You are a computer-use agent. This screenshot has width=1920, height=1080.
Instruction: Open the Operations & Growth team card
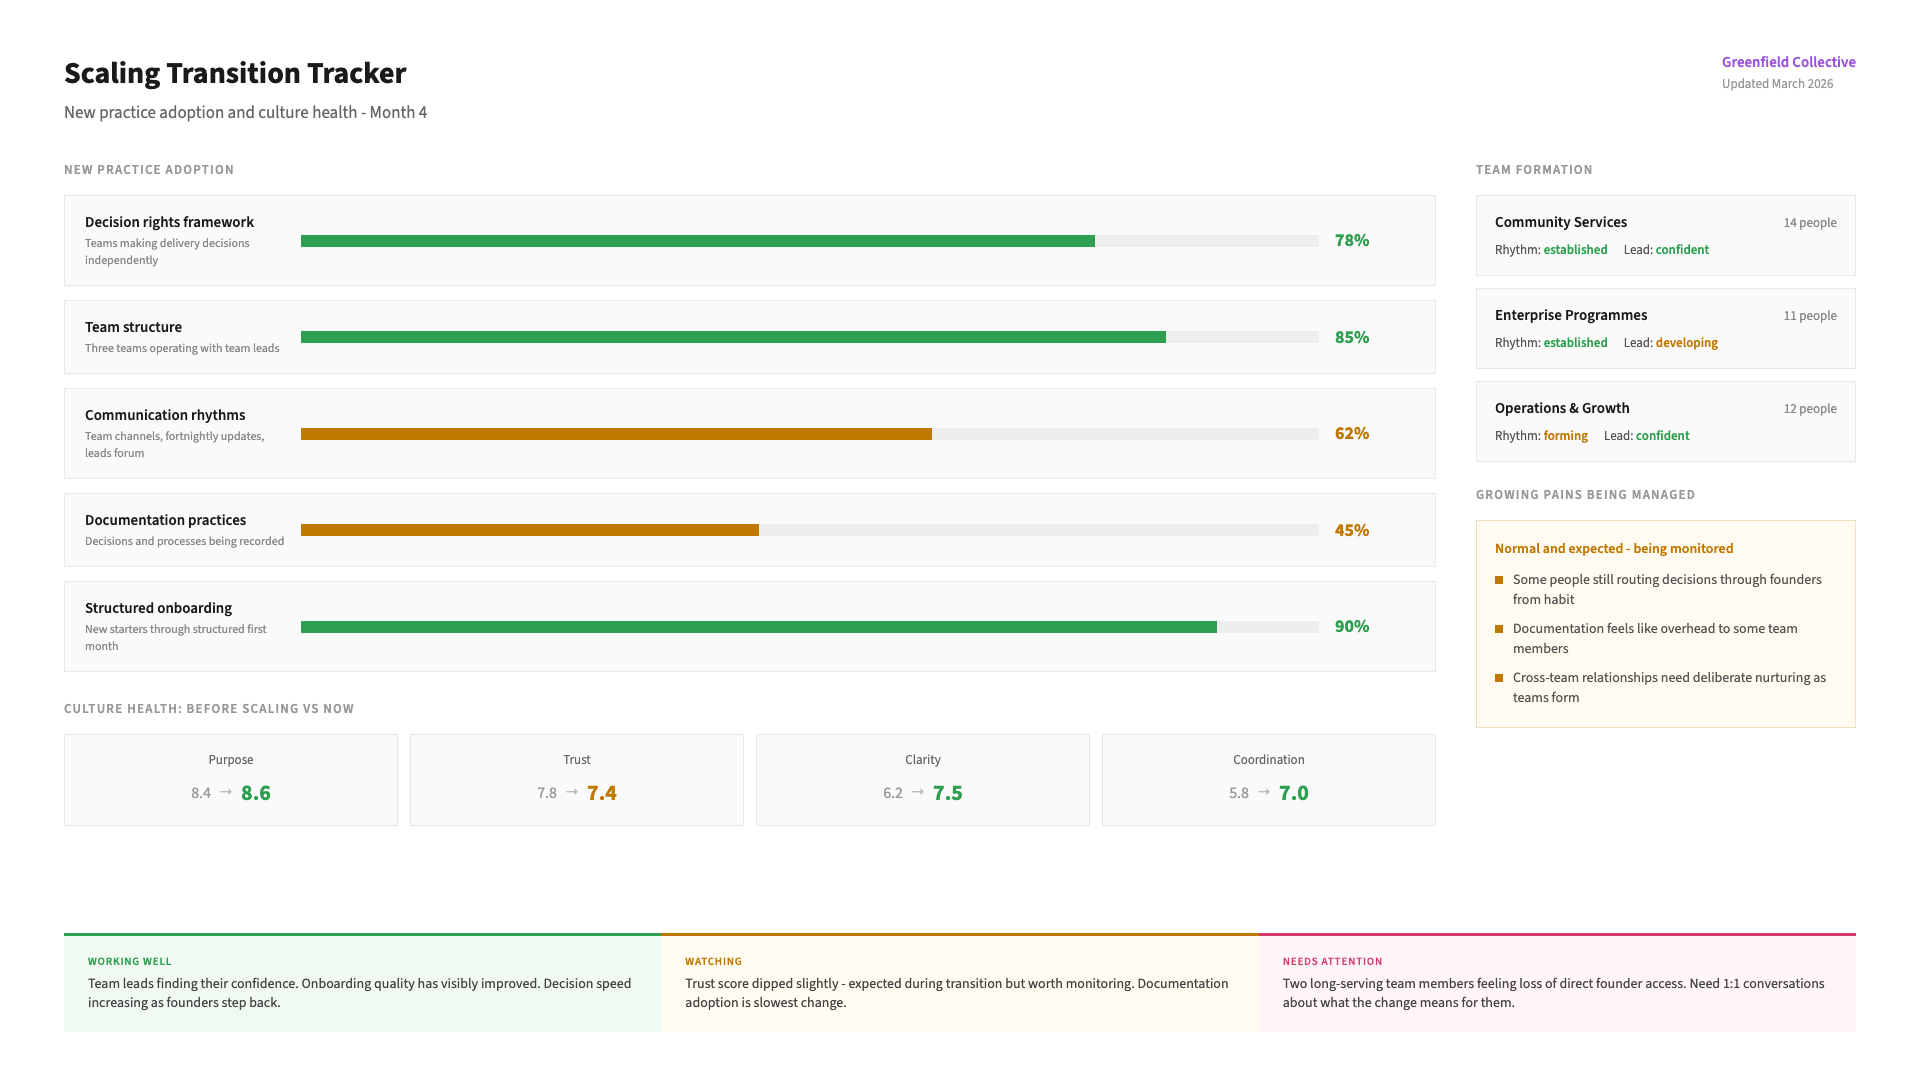point(1665,421)
